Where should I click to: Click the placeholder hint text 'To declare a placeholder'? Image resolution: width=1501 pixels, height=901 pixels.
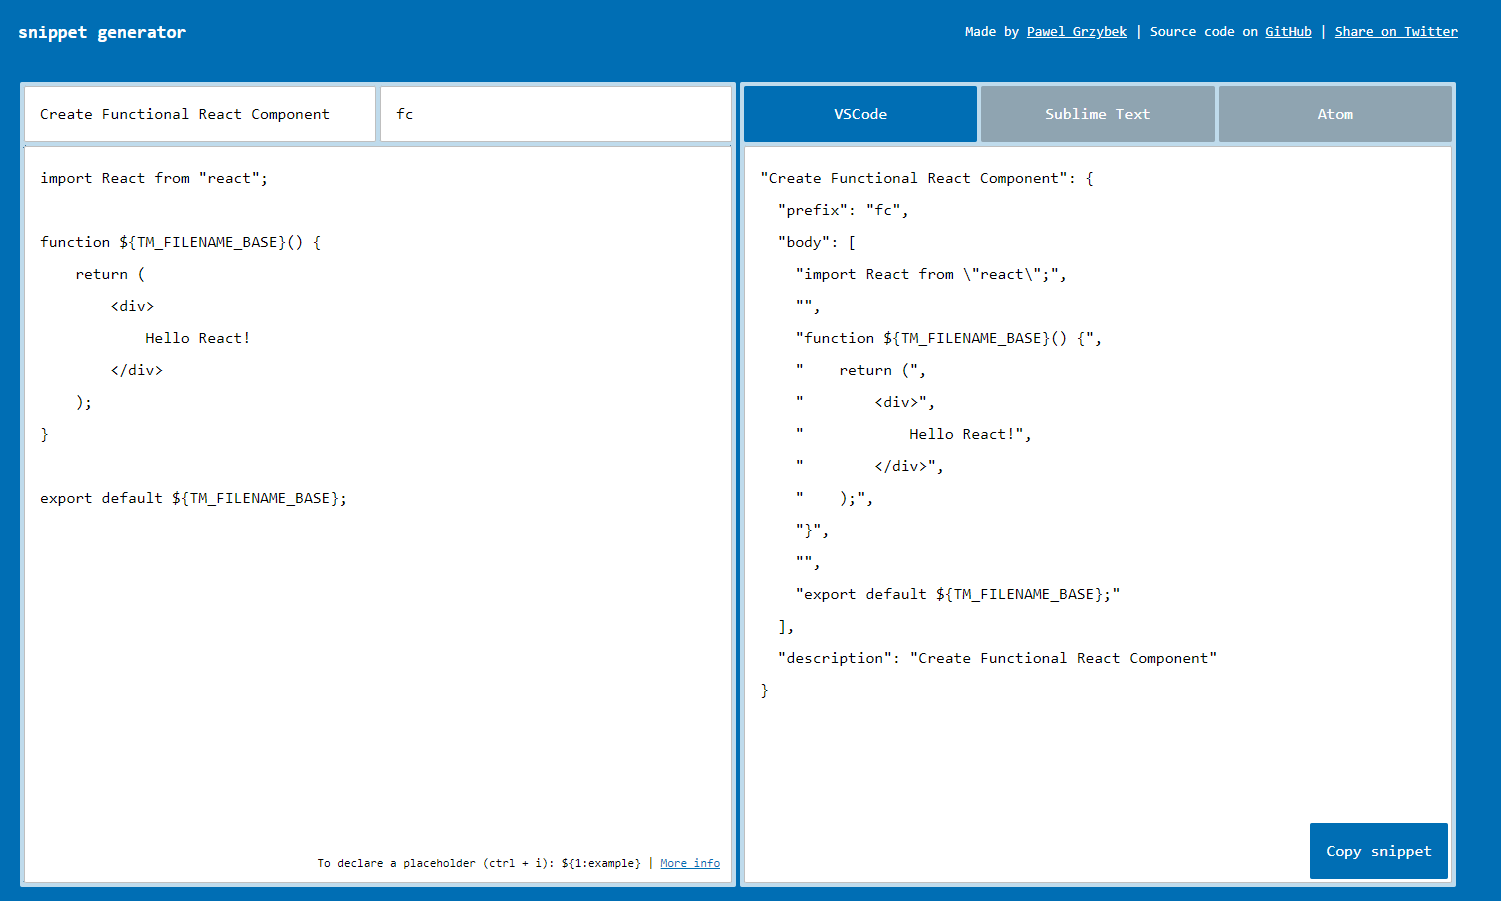478,863
